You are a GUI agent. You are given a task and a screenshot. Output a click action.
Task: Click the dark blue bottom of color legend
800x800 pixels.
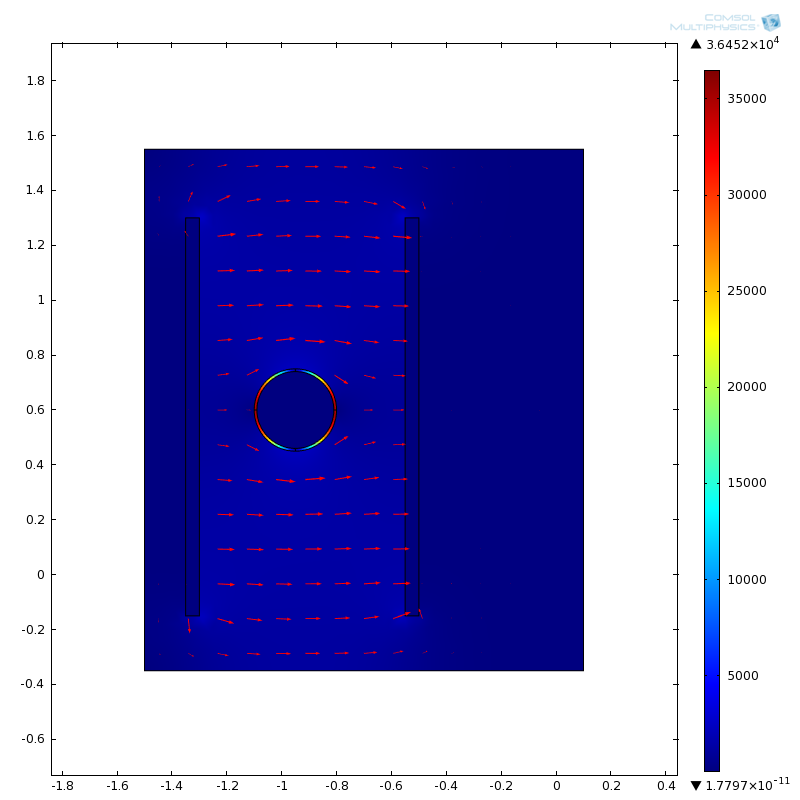(x=711, y=762)
